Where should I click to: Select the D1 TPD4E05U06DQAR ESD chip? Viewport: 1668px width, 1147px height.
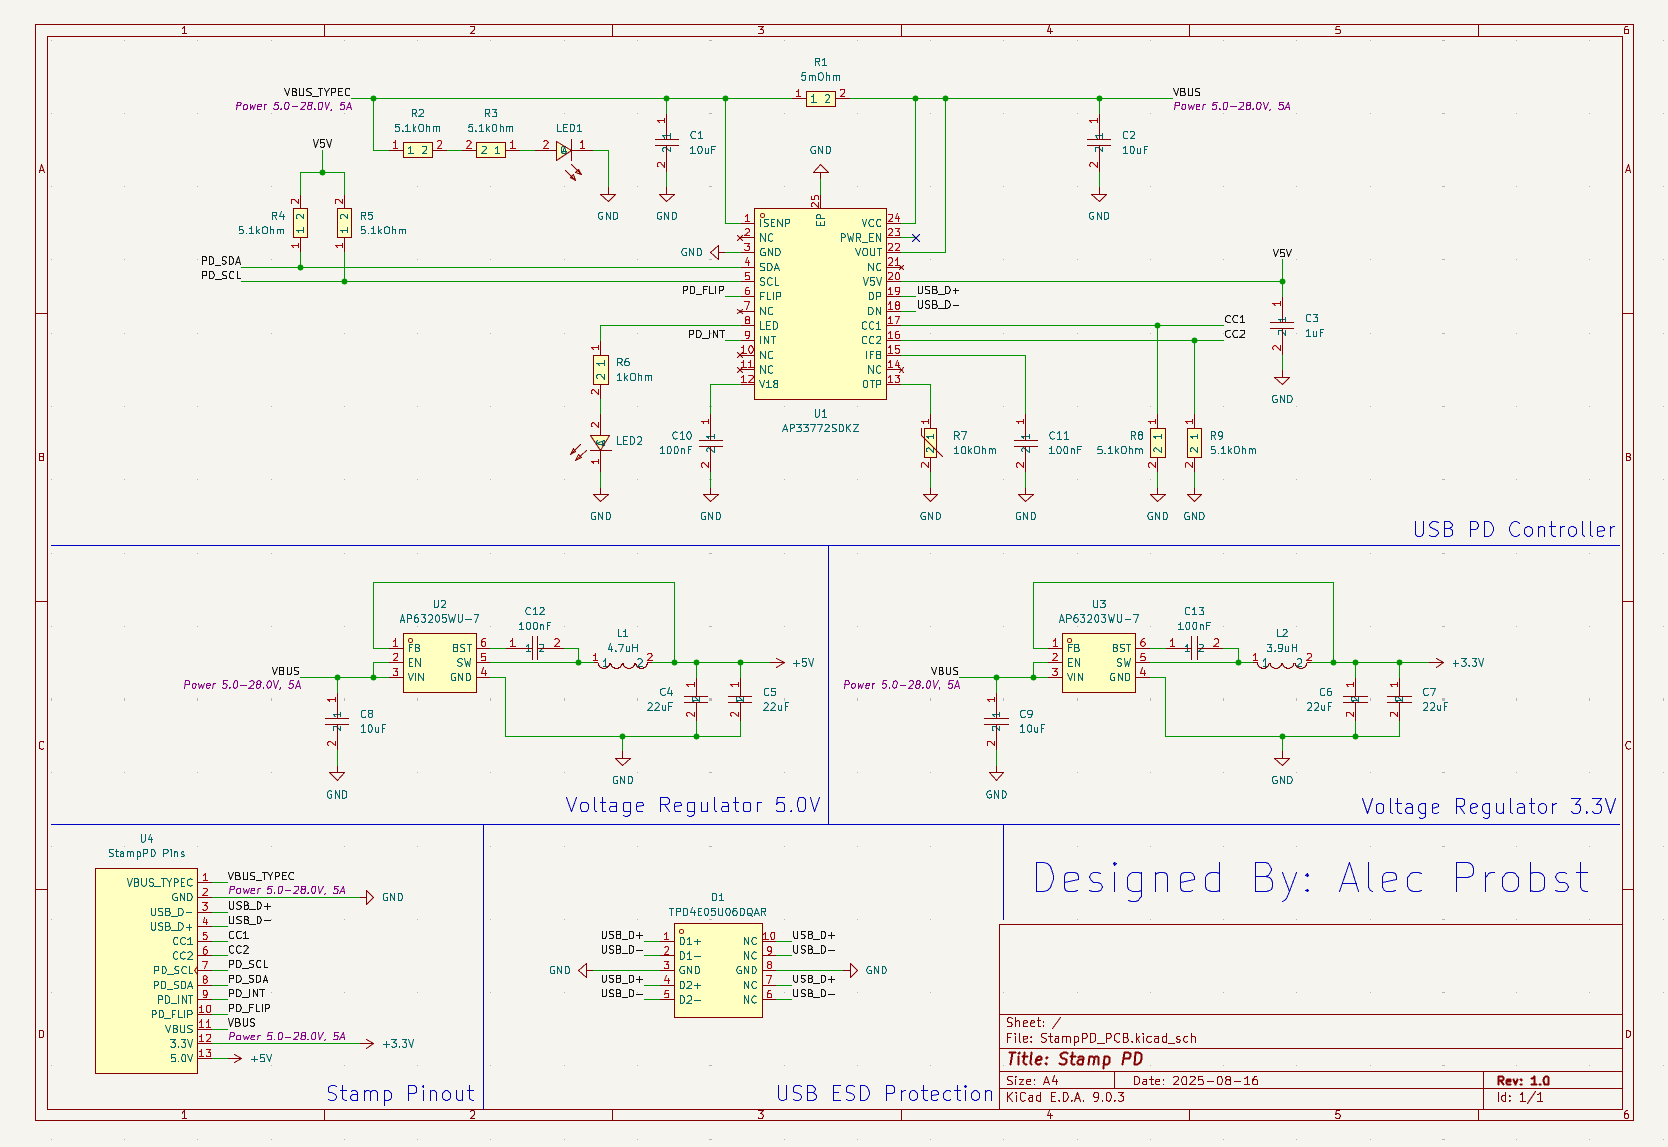(718, 970)
